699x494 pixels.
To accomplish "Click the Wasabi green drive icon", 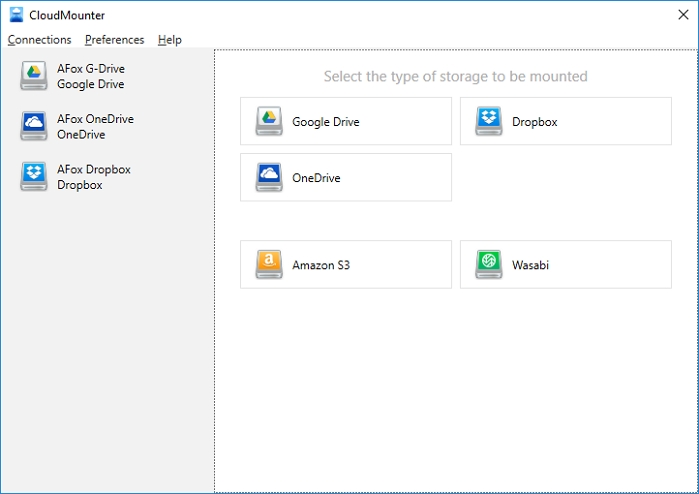I will (489, 264).
